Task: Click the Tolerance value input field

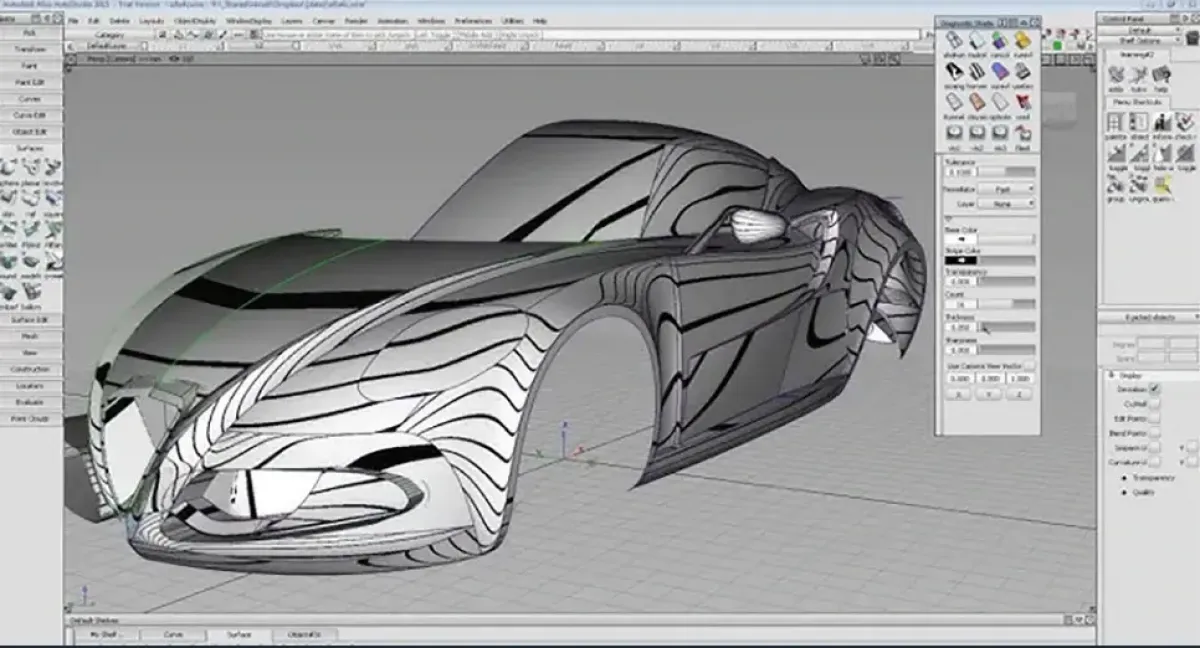Action: point(959,172)
